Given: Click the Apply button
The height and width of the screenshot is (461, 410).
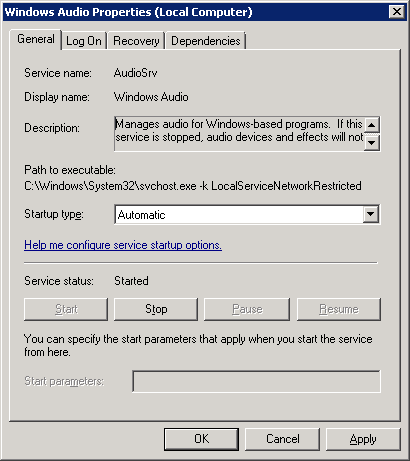Looking at the screenshot, I should [x=363, y=439].
